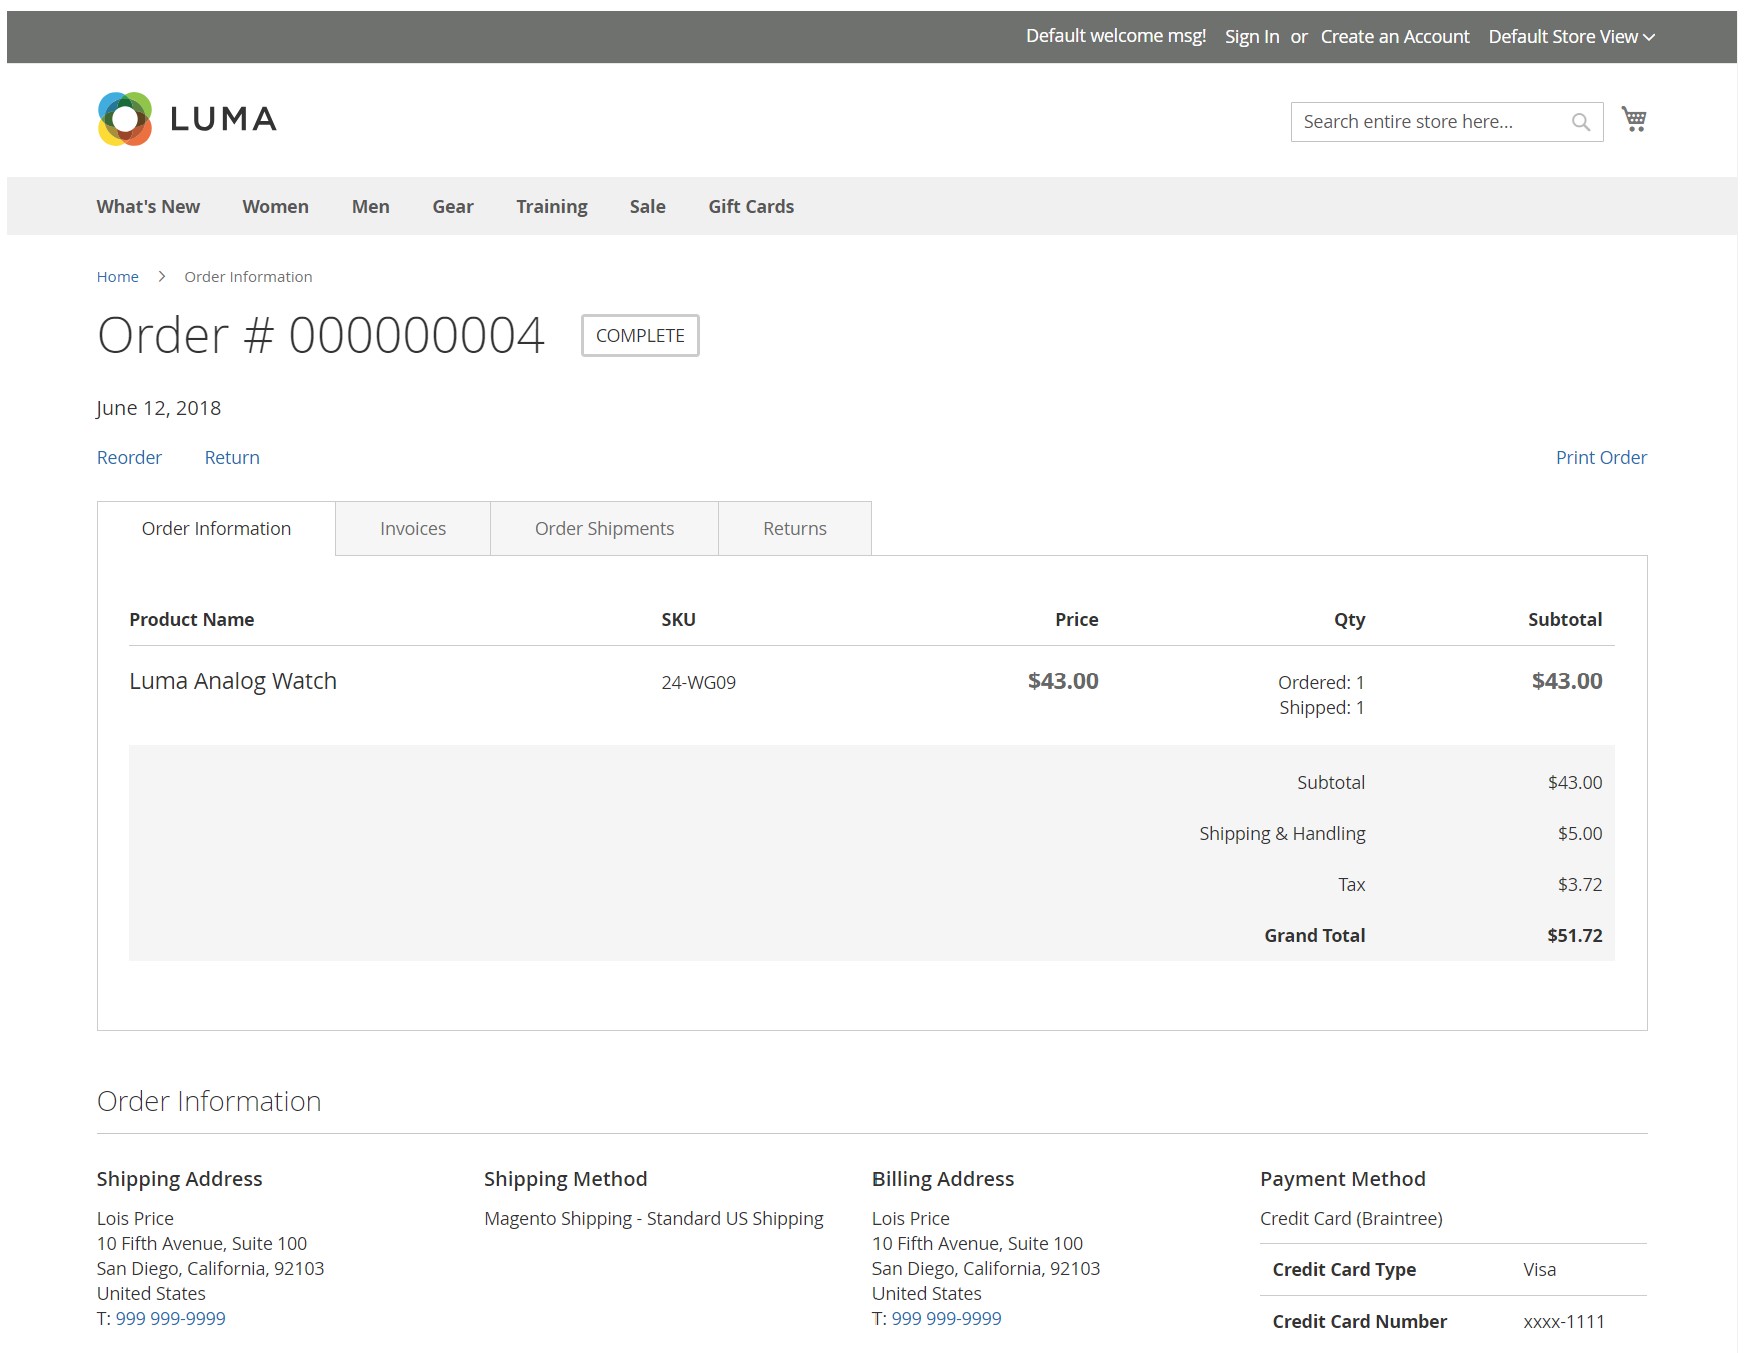
Task: Click the search magnifier icon
Action: (x=1580, y=121)
